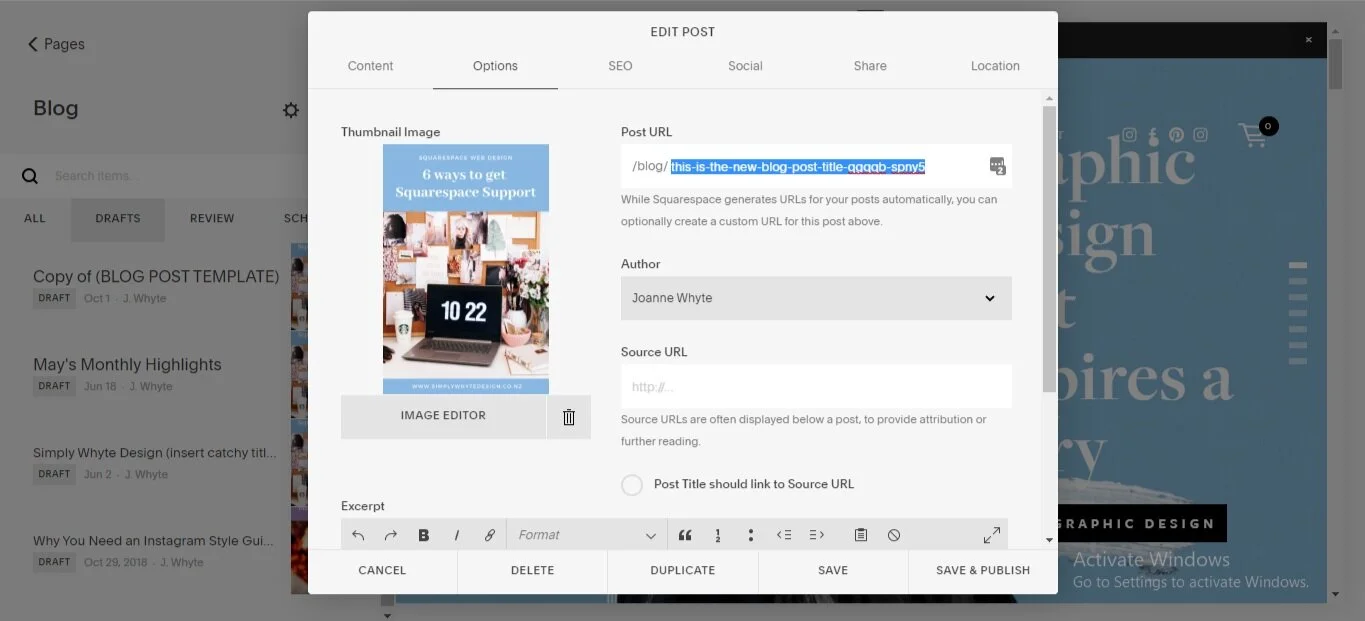Delete the thumbnail image with trash icon
The height and width of the screenshot is (621, 1365).
click(569, 417)
